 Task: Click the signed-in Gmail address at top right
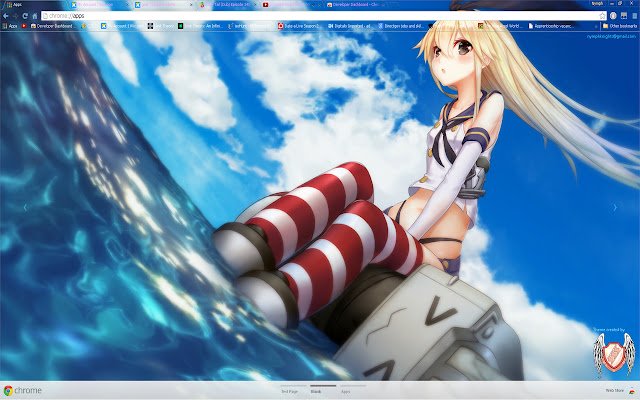[611, 36]
